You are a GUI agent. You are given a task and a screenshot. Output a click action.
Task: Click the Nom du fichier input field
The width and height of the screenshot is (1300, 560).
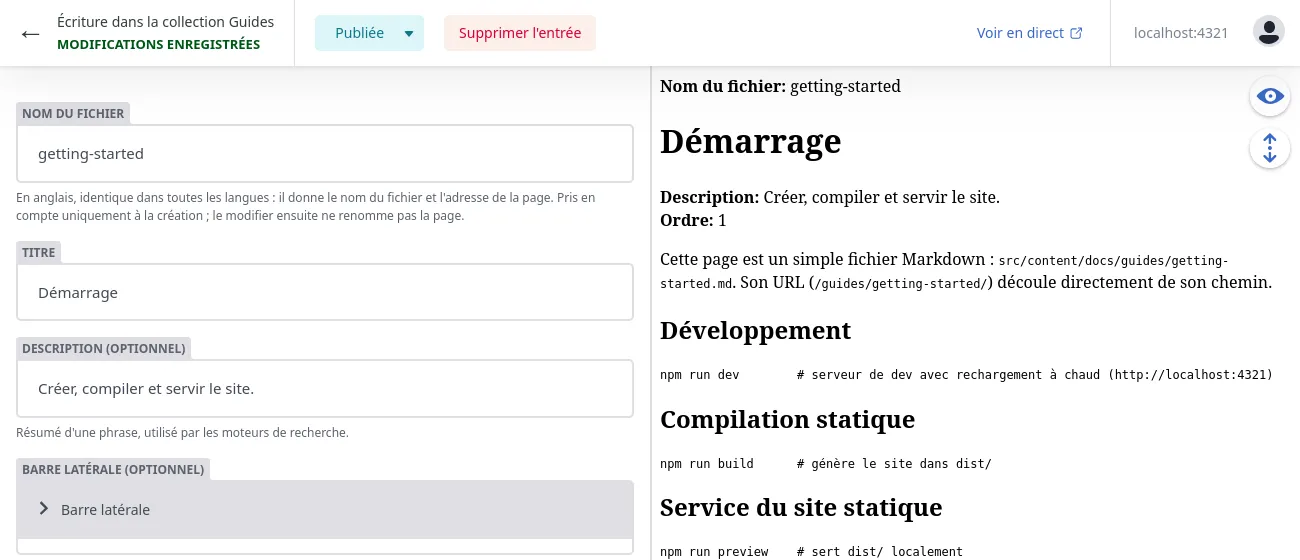[x=325, y=154]
